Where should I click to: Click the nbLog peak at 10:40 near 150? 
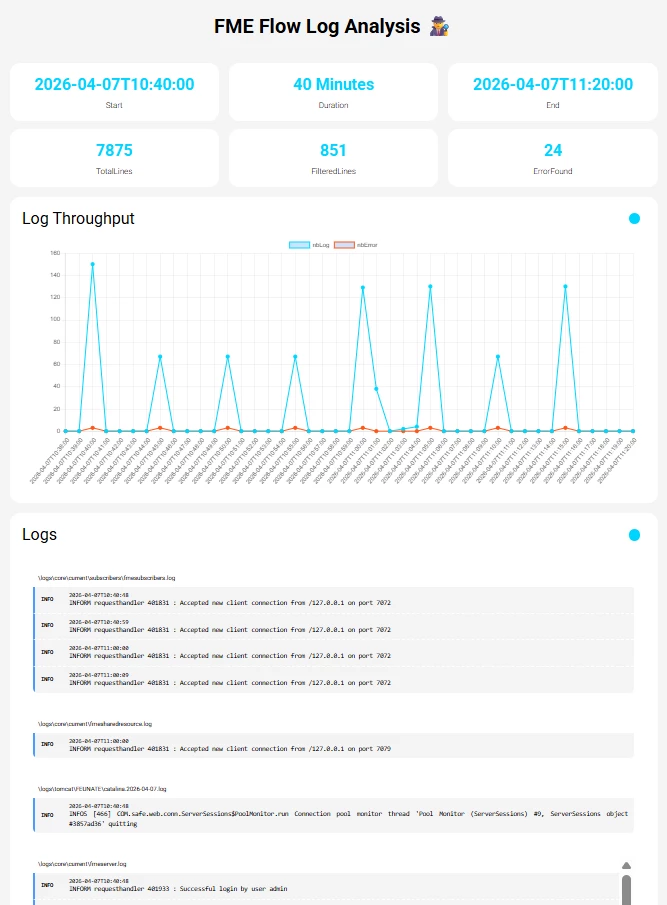click(92, 264)
